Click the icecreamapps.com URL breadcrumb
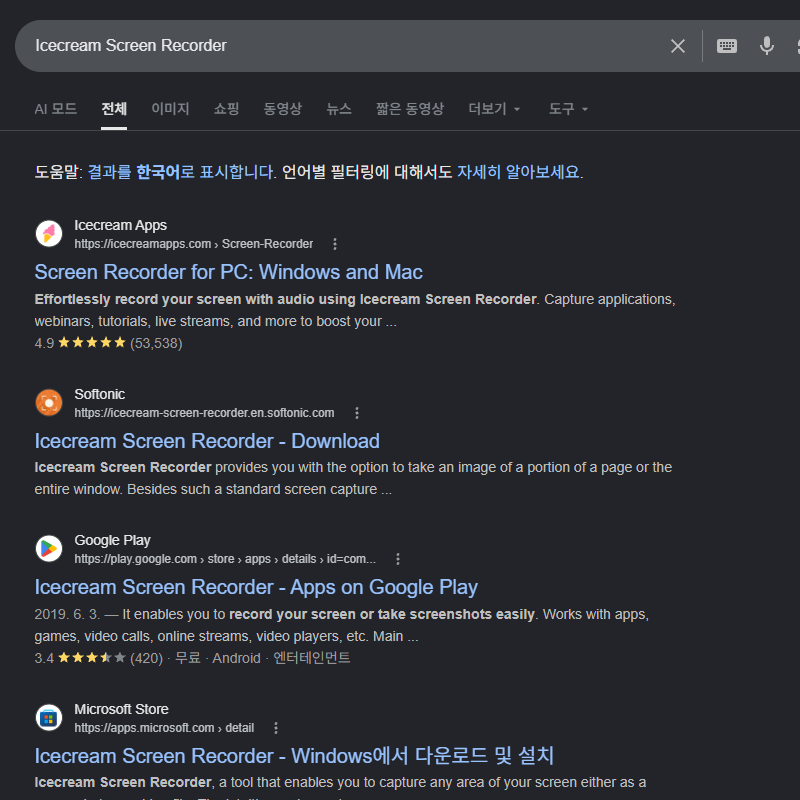The height and width of the screenshot is (800, 800). point(193,244)
